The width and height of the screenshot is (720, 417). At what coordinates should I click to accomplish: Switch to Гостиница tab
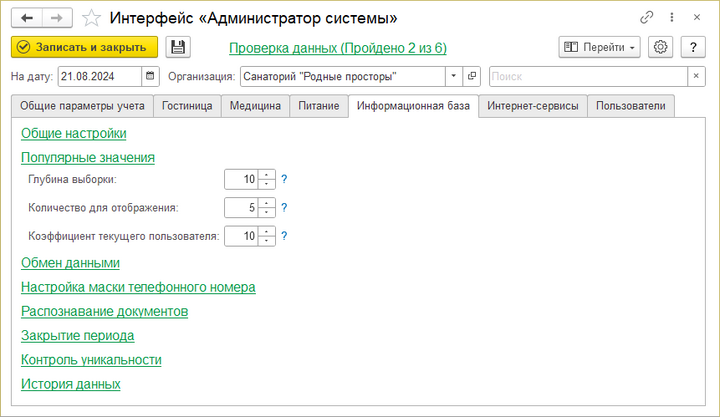(x=187, y=106)
